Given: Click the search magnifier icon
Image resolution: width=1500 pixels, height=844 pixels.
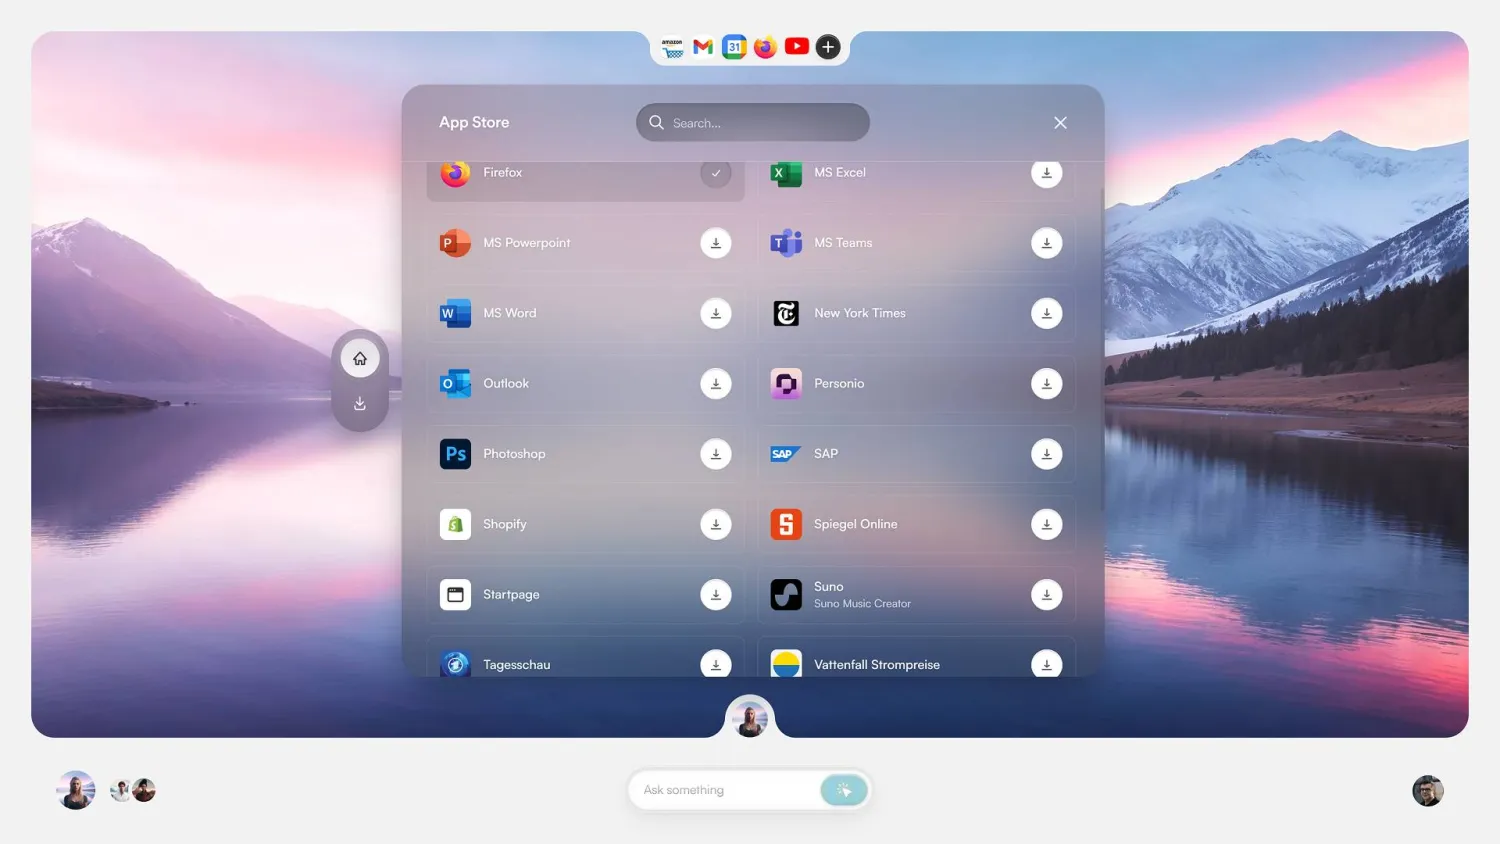Looking at the screenshot, I should [657, 122].
